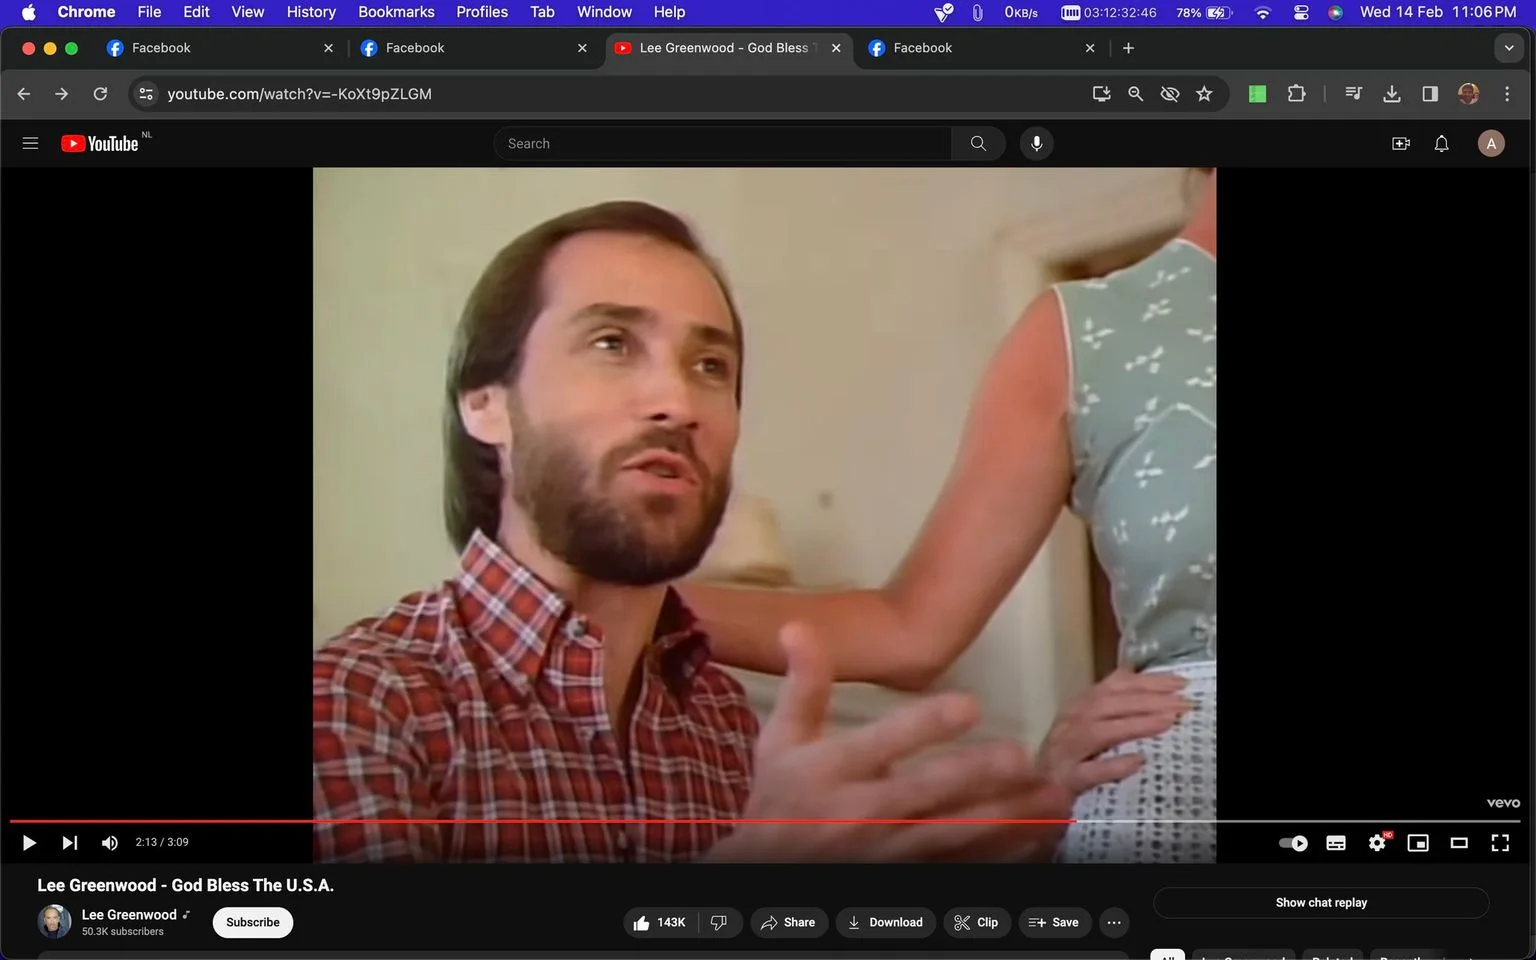Enable miniplayer mode
The height and width of the screenshot is (960, 1536).
pos(1418,843)
